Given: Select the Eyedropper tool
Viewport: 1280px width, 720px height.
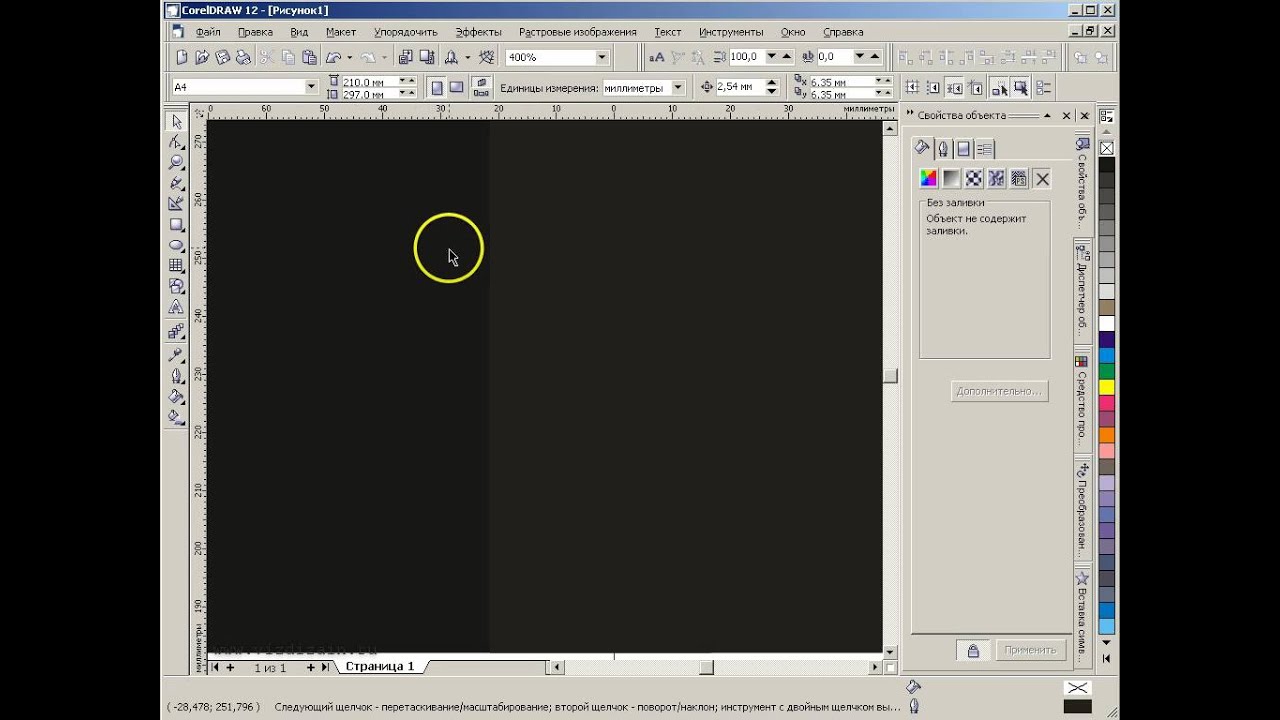Looking at the screenshot, I should (176, 355).
